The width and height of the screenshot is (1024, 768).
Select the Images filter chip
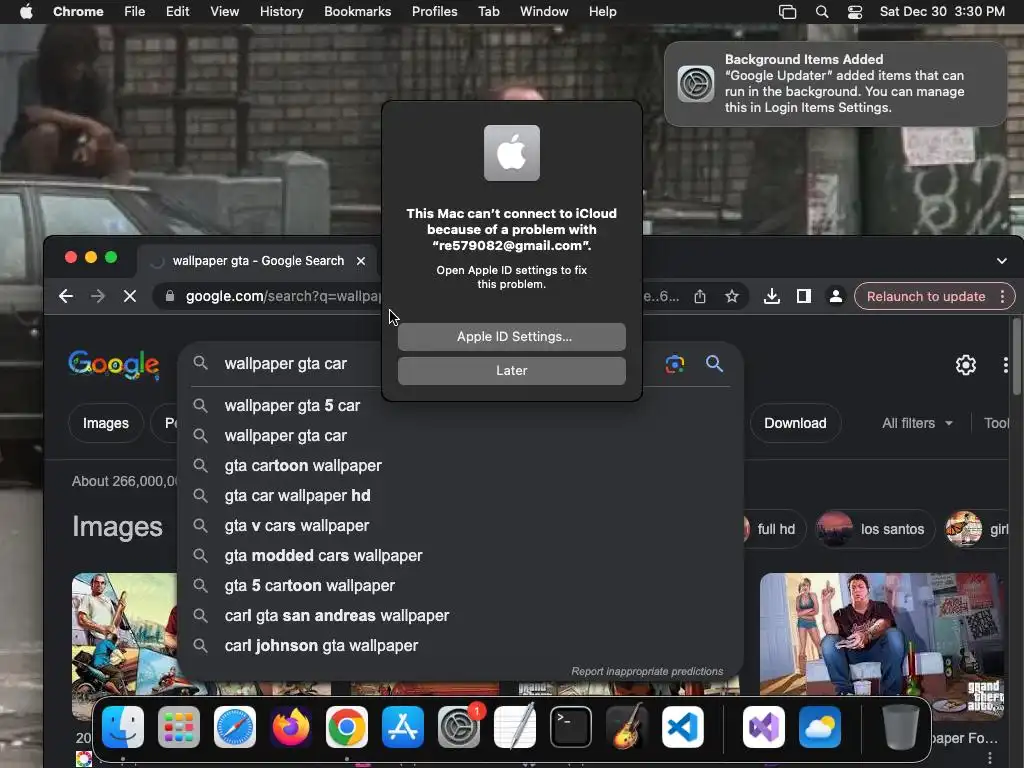point(106,423)
